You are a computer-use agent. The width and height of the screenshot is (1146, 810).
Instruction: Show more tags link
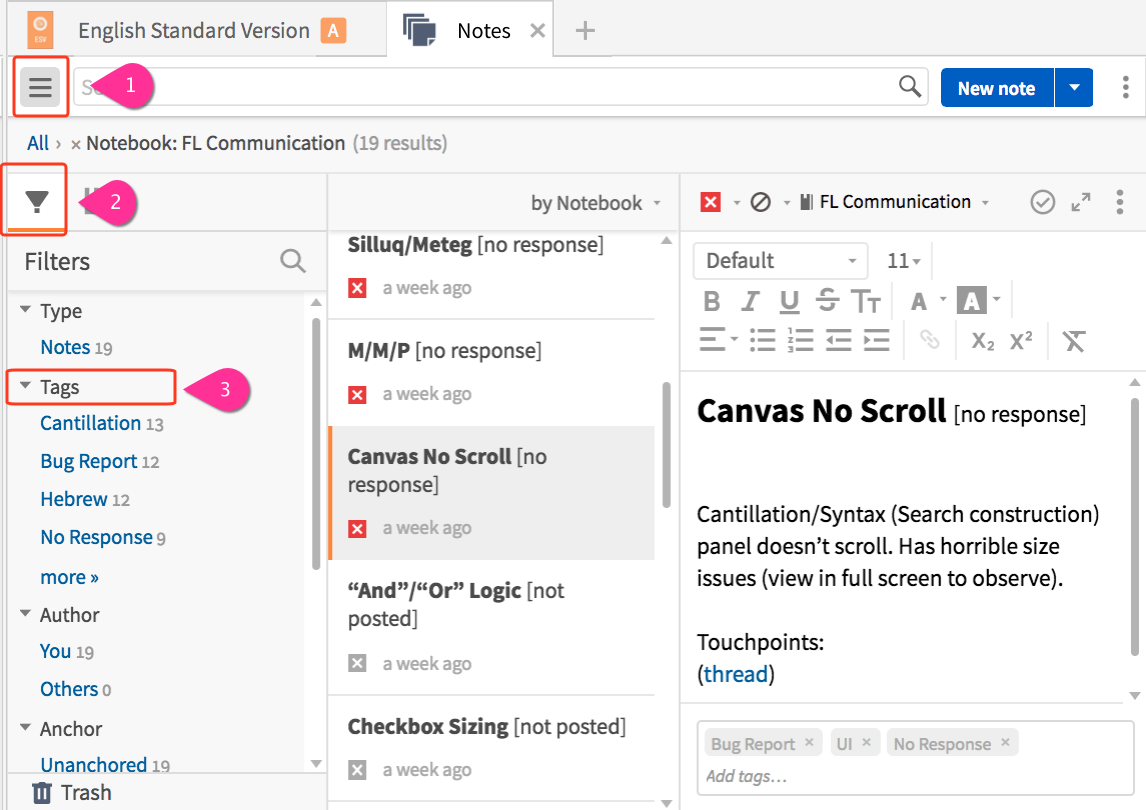pos(69,578)
